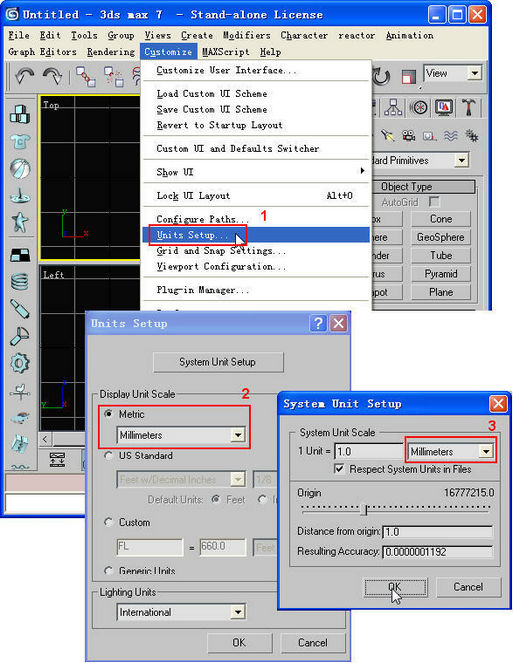Open the Metric Millimeters dropdown in Units Setup
This screenshot has height=663, width=513.
click(238, 435)
